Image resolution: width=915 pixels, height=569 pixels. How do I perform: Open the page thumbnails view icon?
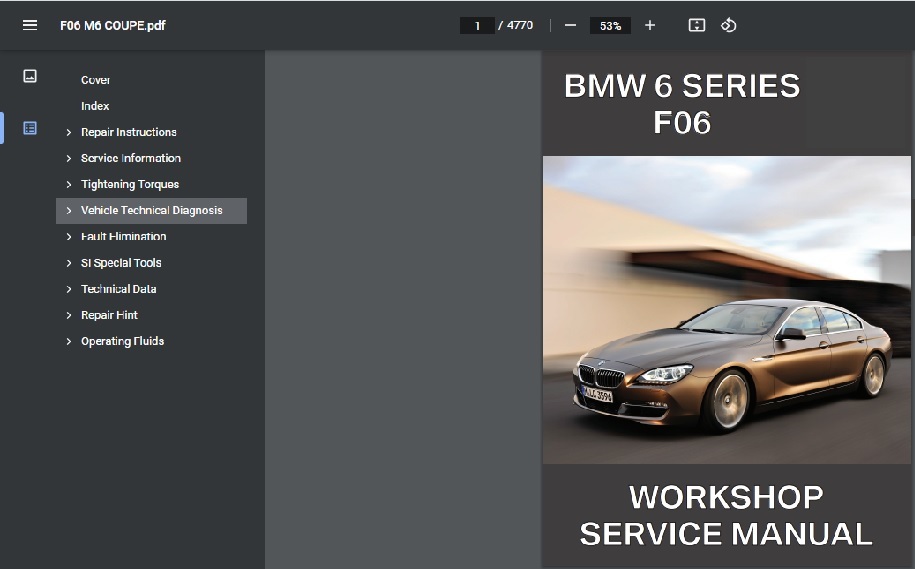[30, 76]
